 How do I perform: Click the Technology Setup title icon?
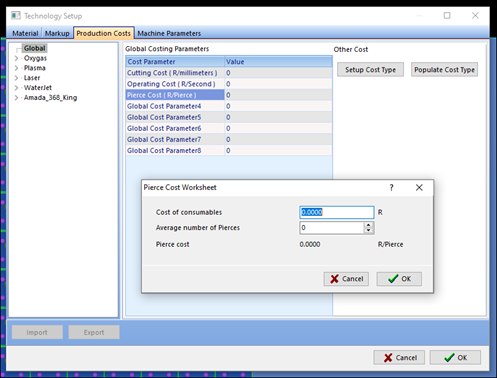point(15,16)
